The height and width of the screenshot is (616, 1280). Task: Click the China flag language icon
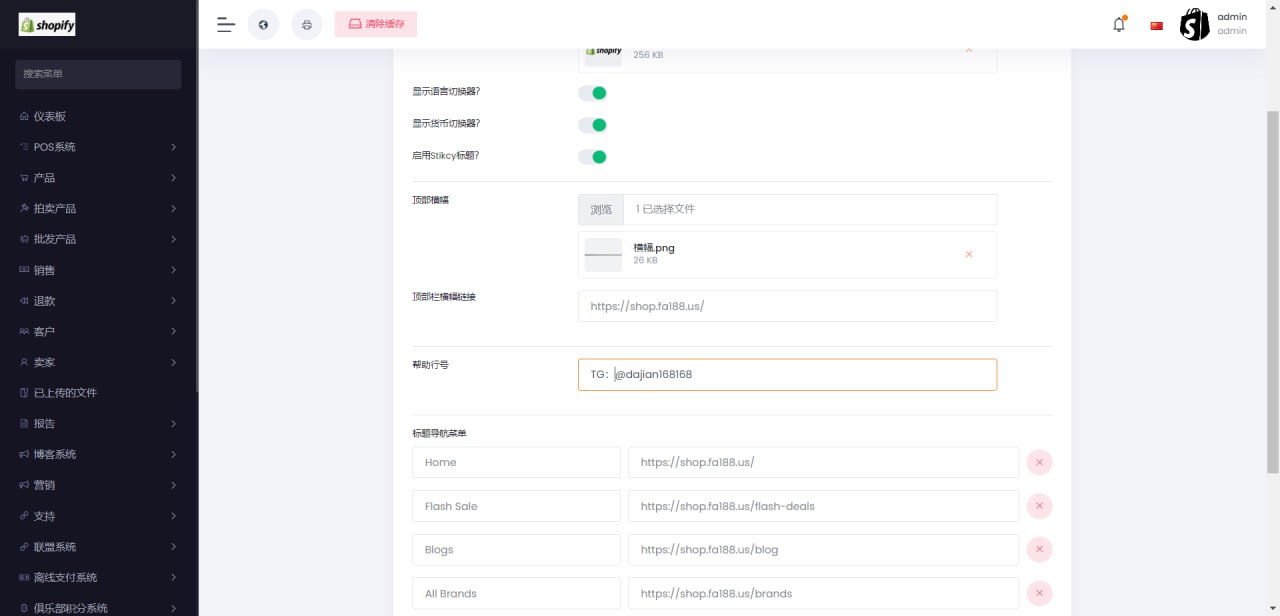(1157, 25)
